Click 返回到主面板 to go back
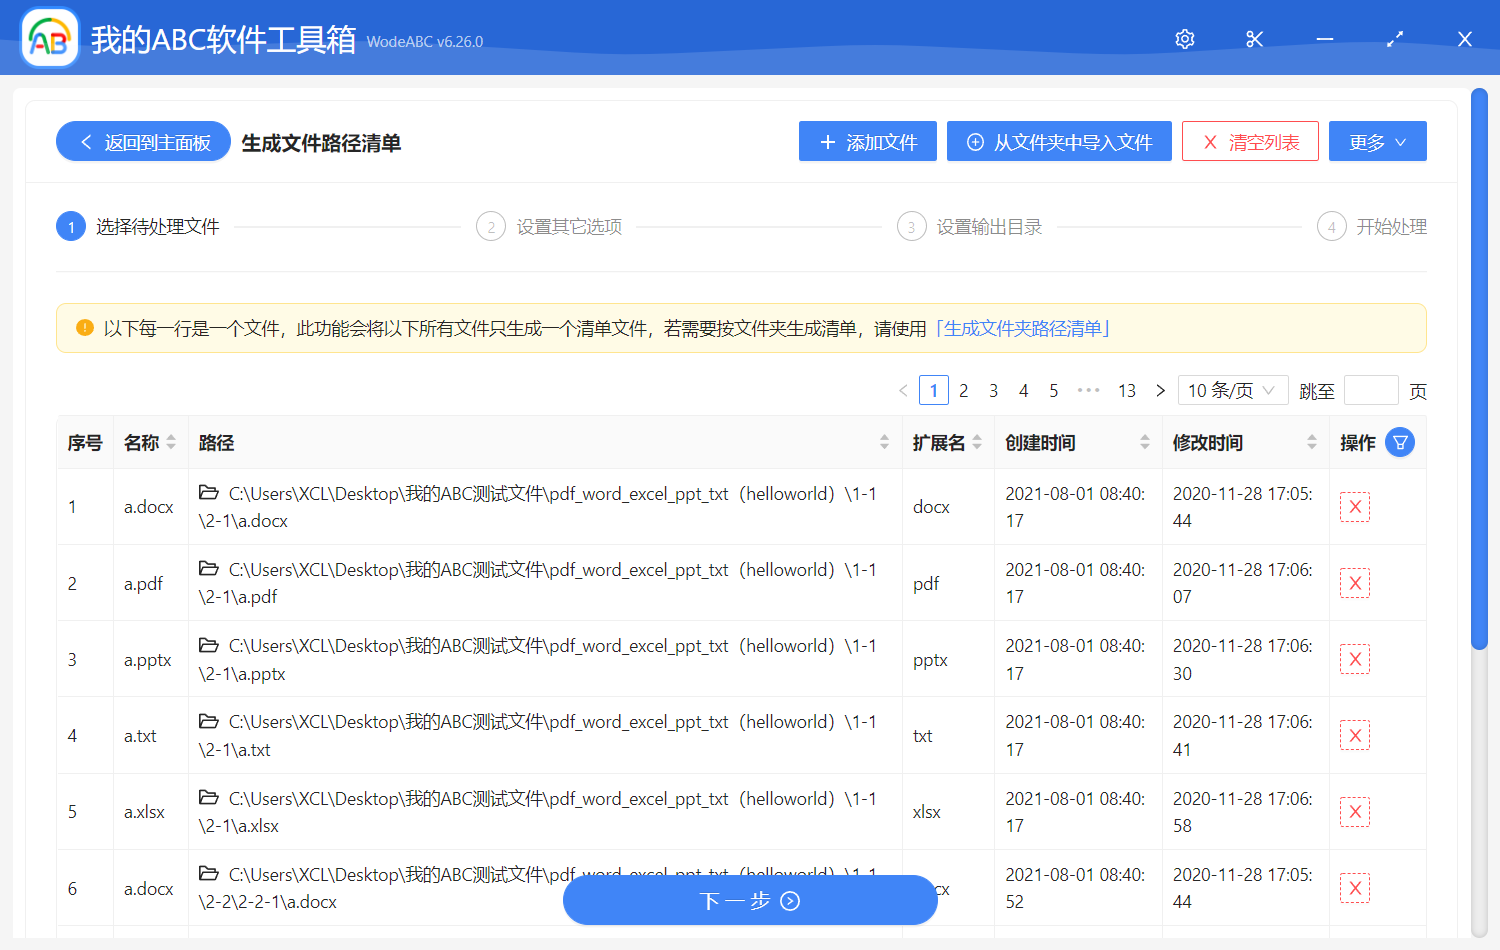Viewport: 1500px width, 950px height. click(x=143, y=141)
